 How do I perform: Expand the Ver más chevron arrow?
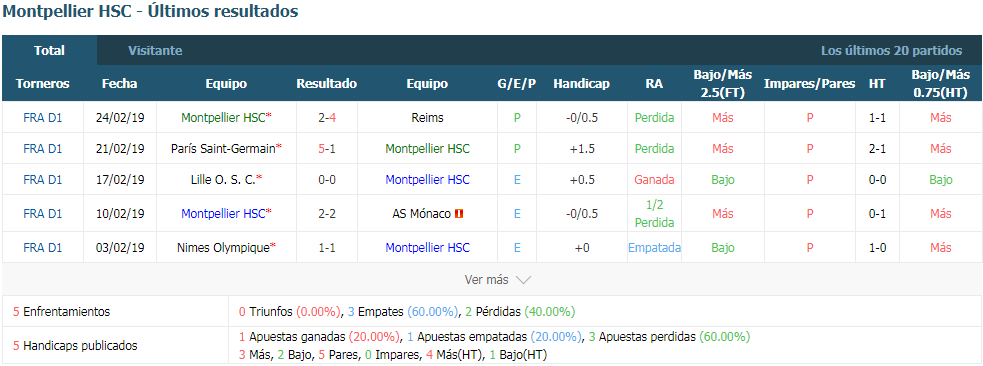(523, 280)
